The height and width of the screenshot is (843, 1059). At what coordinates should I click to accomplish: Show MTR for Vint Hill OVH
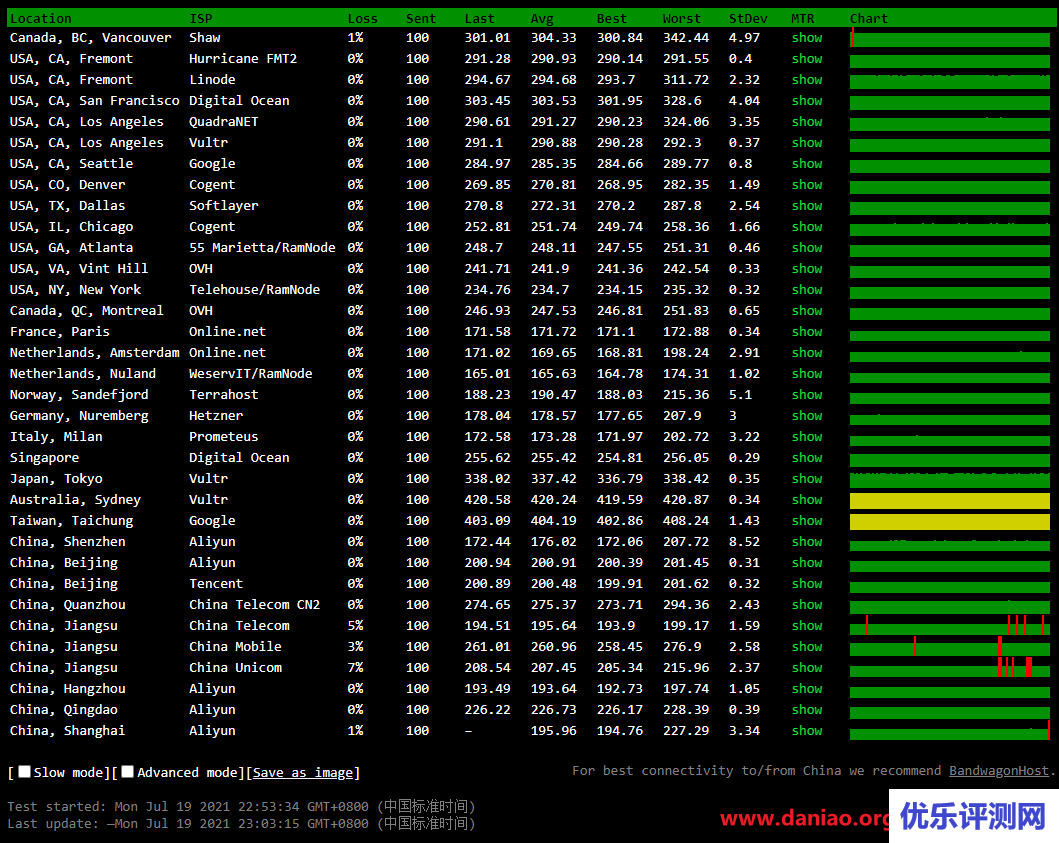807,268
